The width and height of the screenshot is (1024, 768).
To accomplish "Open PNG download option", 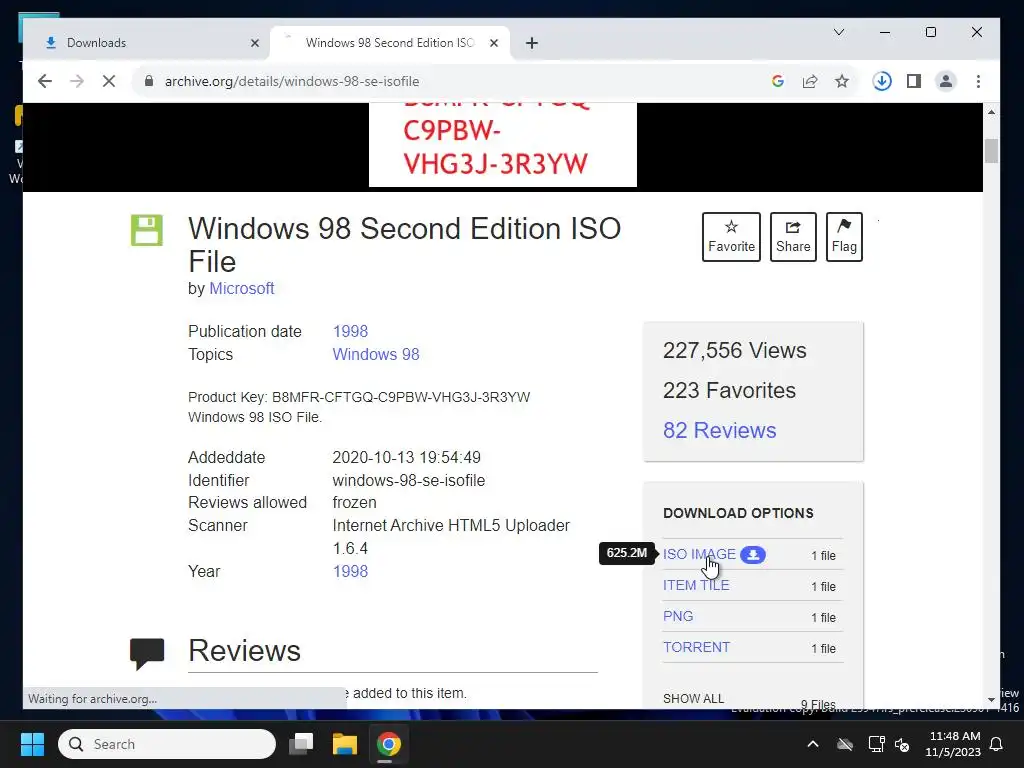I will coord(678,616).
